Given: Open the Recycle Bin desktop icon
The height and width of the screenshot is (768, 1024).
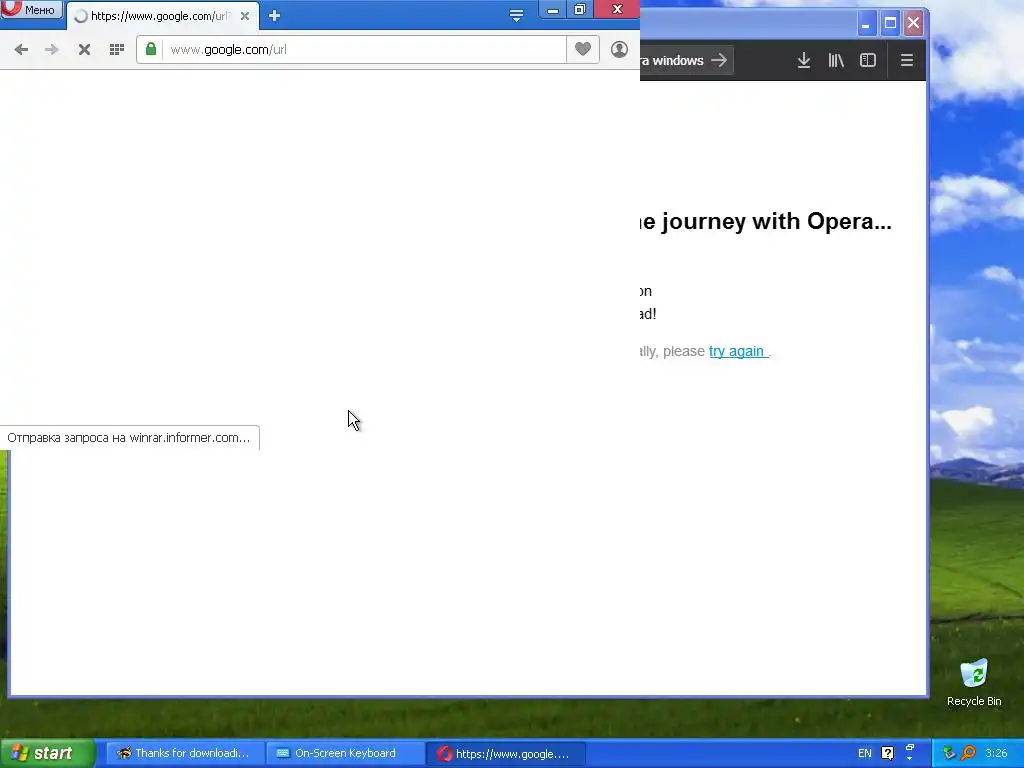Looking at the screenshot, I should (974, 682).
